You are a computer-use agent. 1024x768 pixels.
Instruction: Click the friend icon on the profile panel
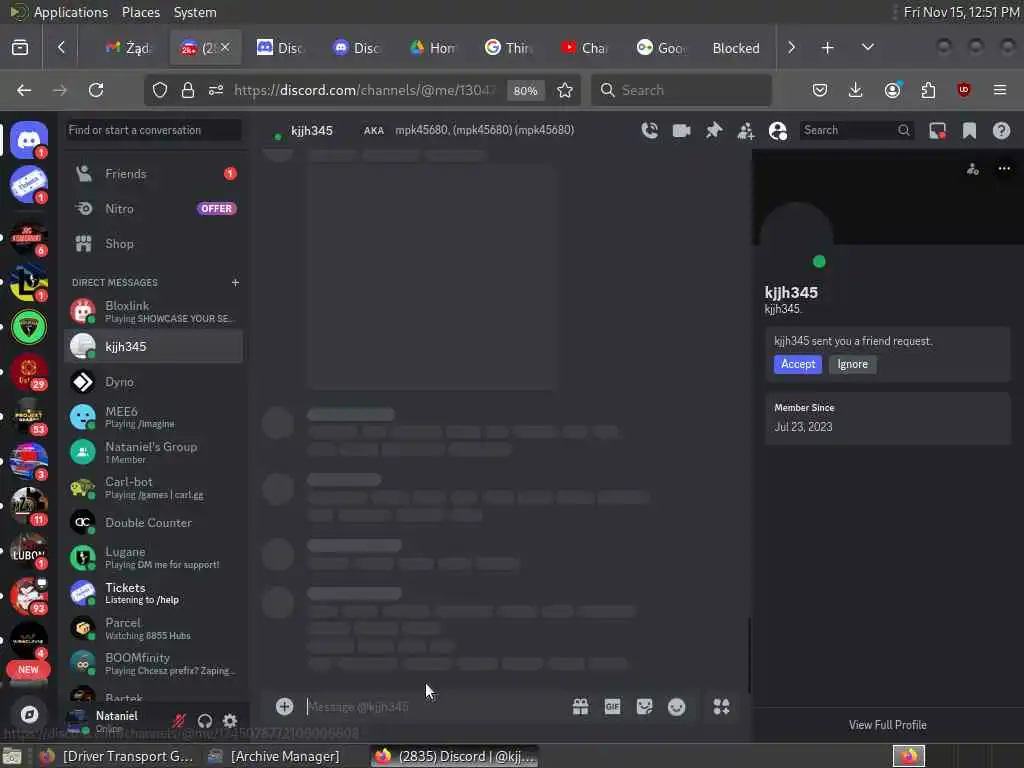[x=972, y=169]
